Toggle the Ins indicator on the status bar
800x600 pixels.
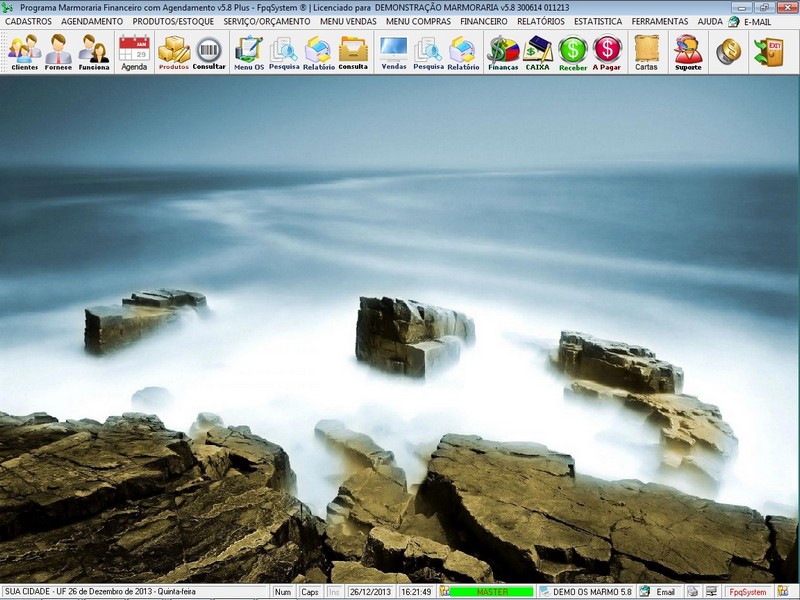(332, 590)
